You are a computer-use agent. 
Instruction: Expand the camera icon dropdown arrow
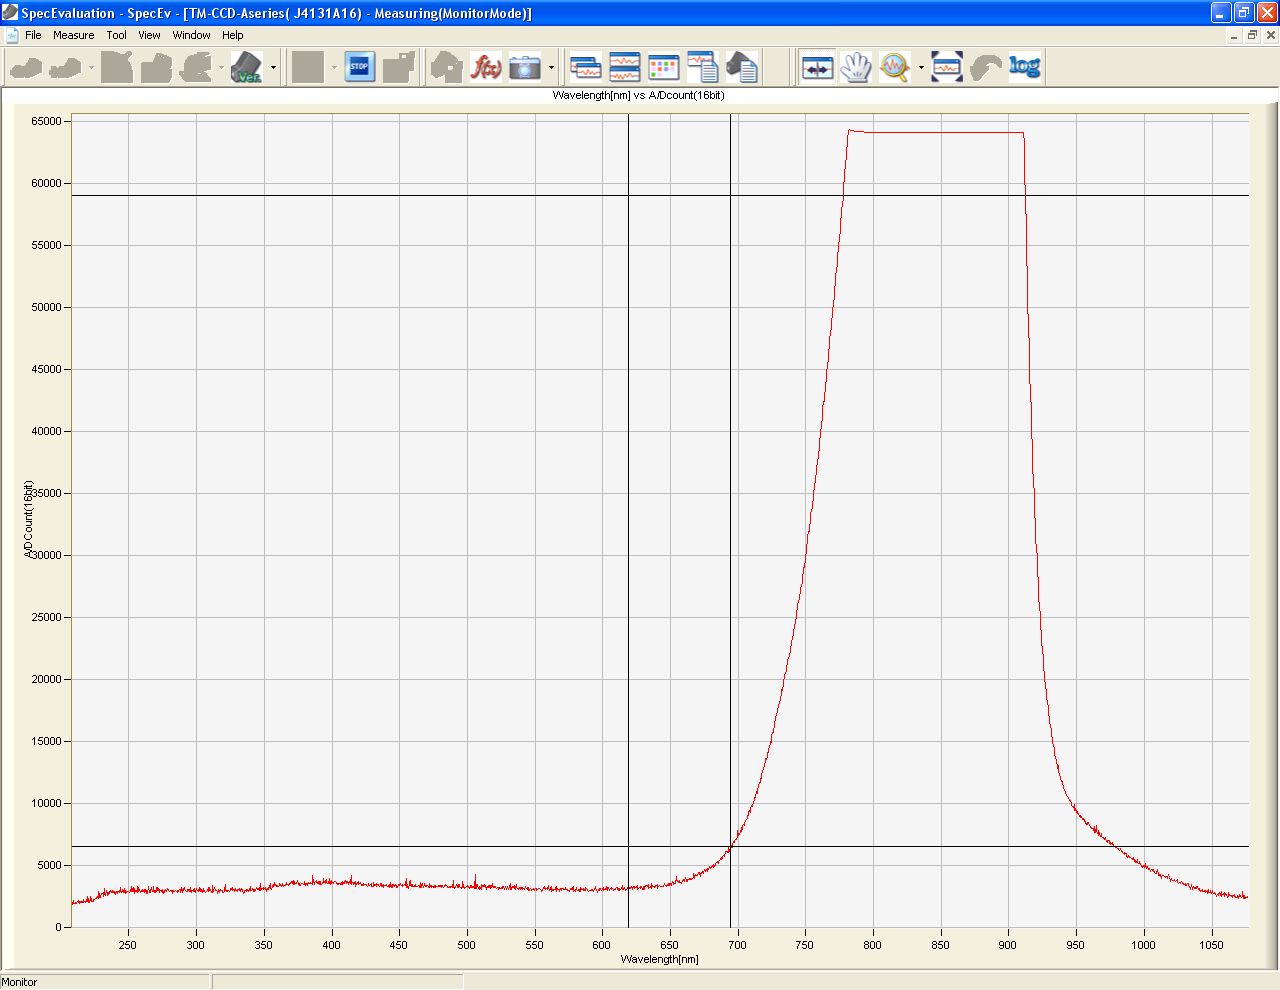(551, 68)
